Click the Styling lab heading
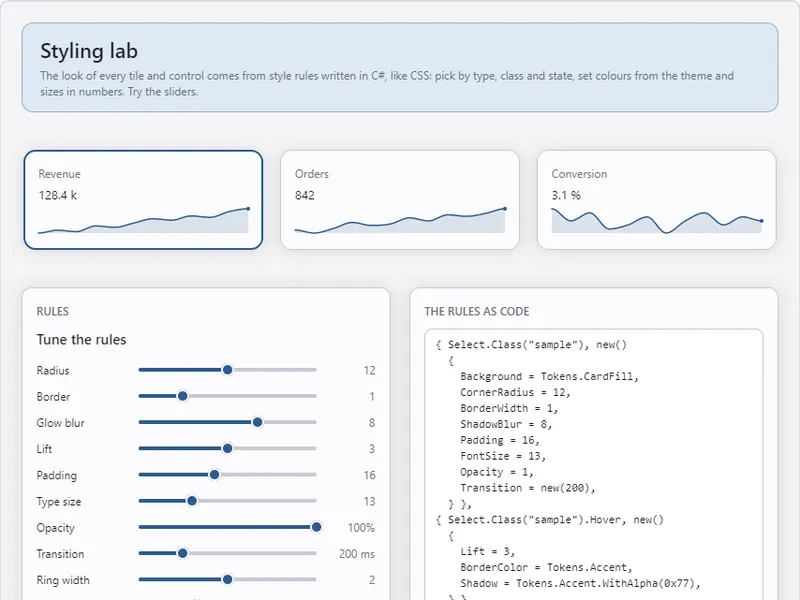This screenshot has height=600, width=800. pos(89,51)
